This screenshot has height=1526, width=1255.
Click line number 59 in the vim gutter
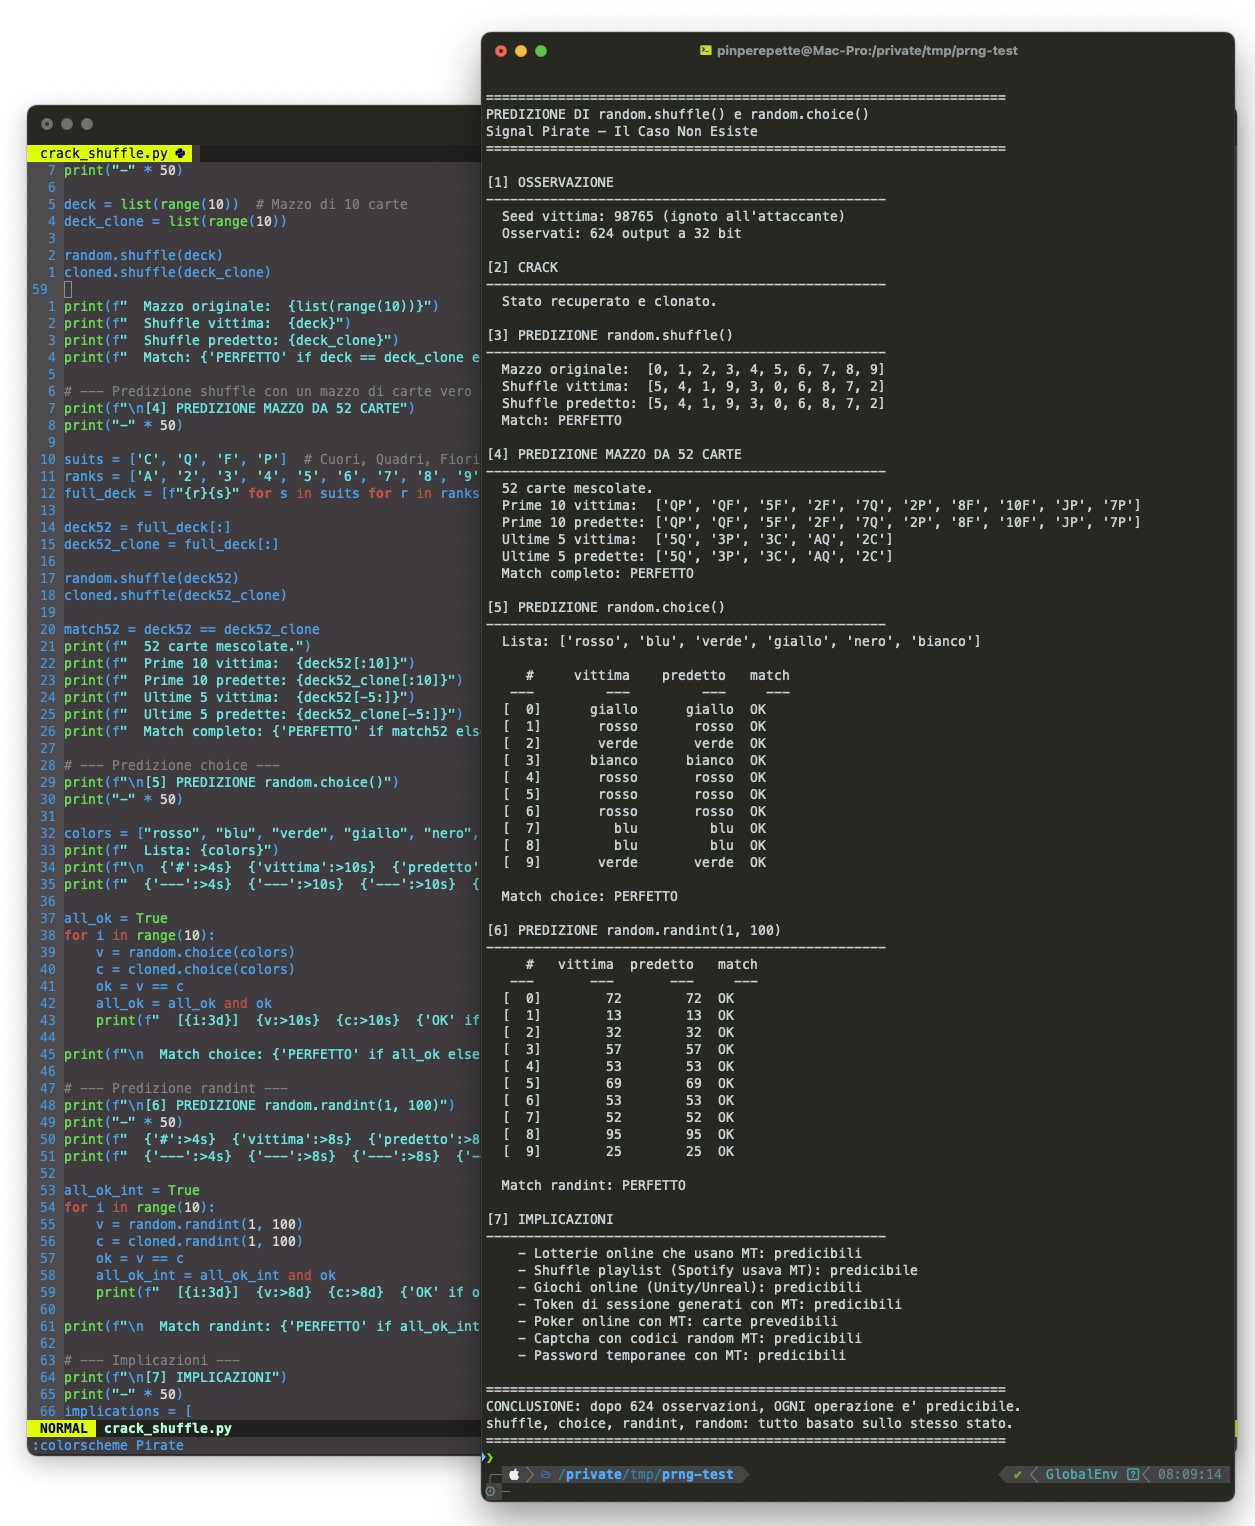[x=40, y=289]
